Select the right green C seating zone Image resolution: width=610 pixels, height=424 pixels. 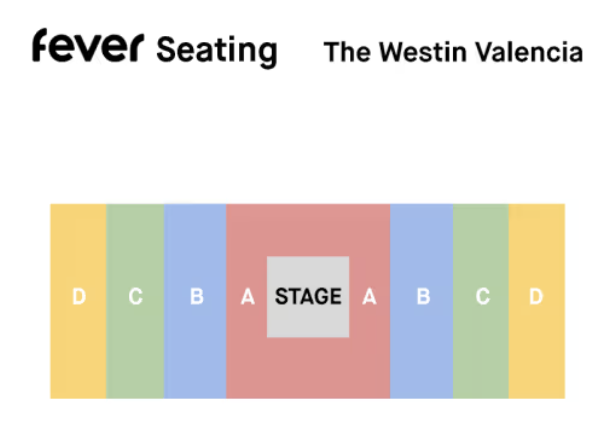[x=481, y=301]
